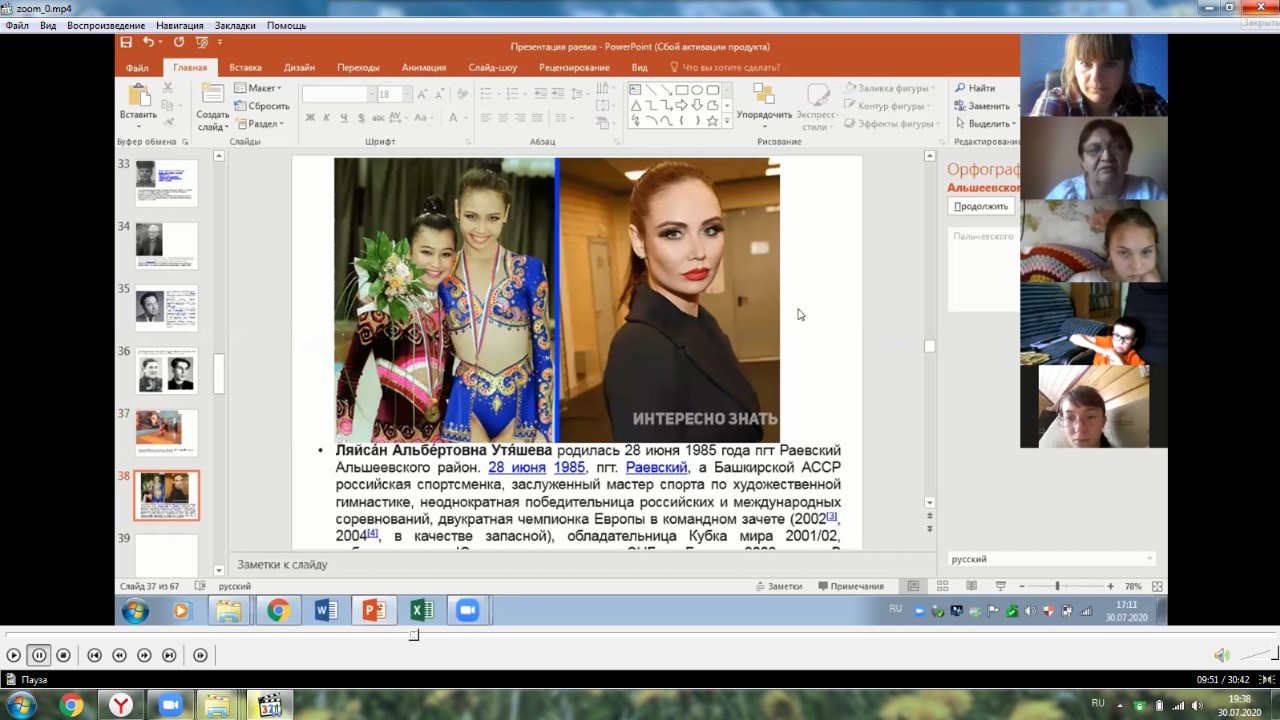
Task: Switch to the Вставка ribbon tab
Action: click(x=245, y=68)
